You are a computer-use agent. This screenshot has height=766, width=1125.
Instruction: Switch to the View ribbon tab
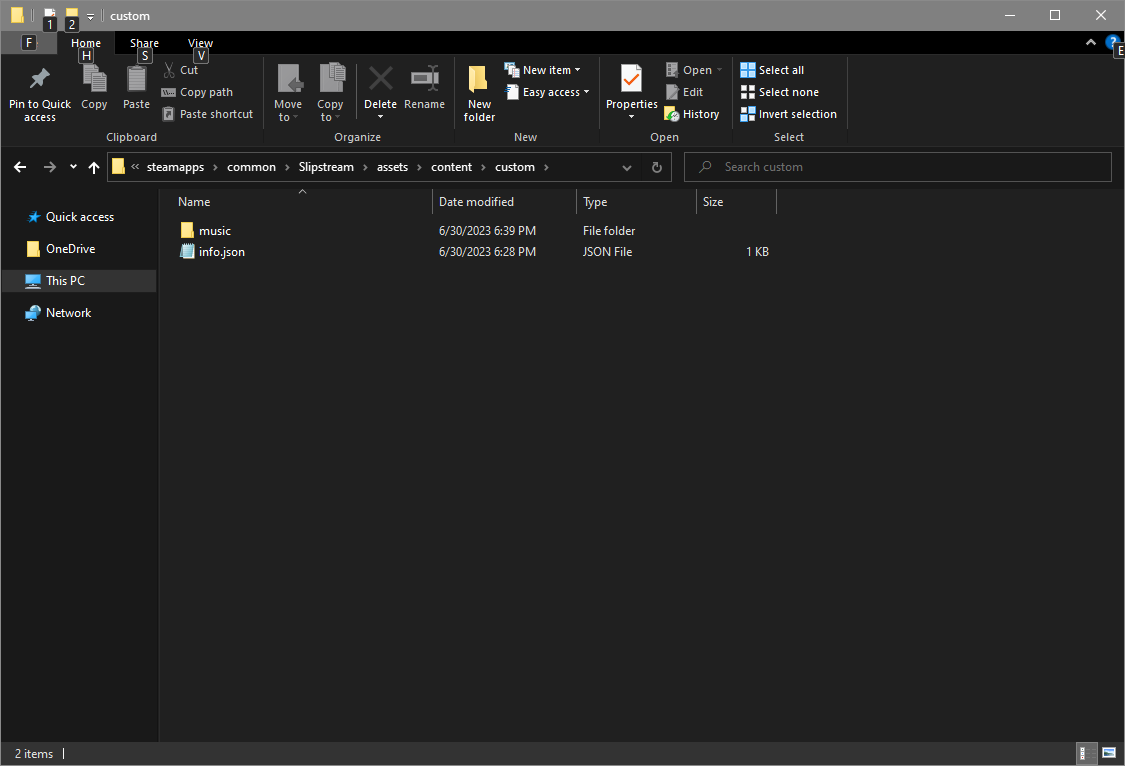click(x=200, y=43)
